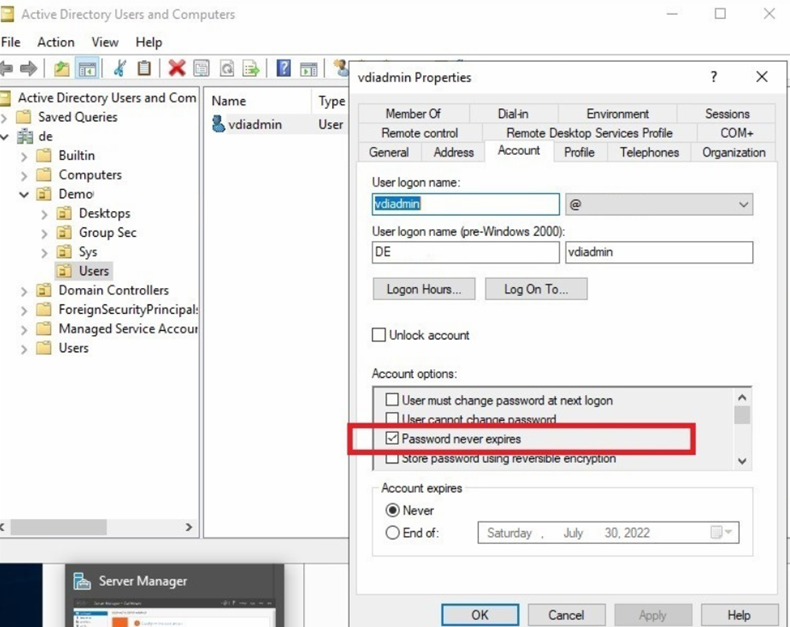Screen dimensions: 790x627
Task: Open the UPN suffix dropdown
Action: click(x=743, y=204)
